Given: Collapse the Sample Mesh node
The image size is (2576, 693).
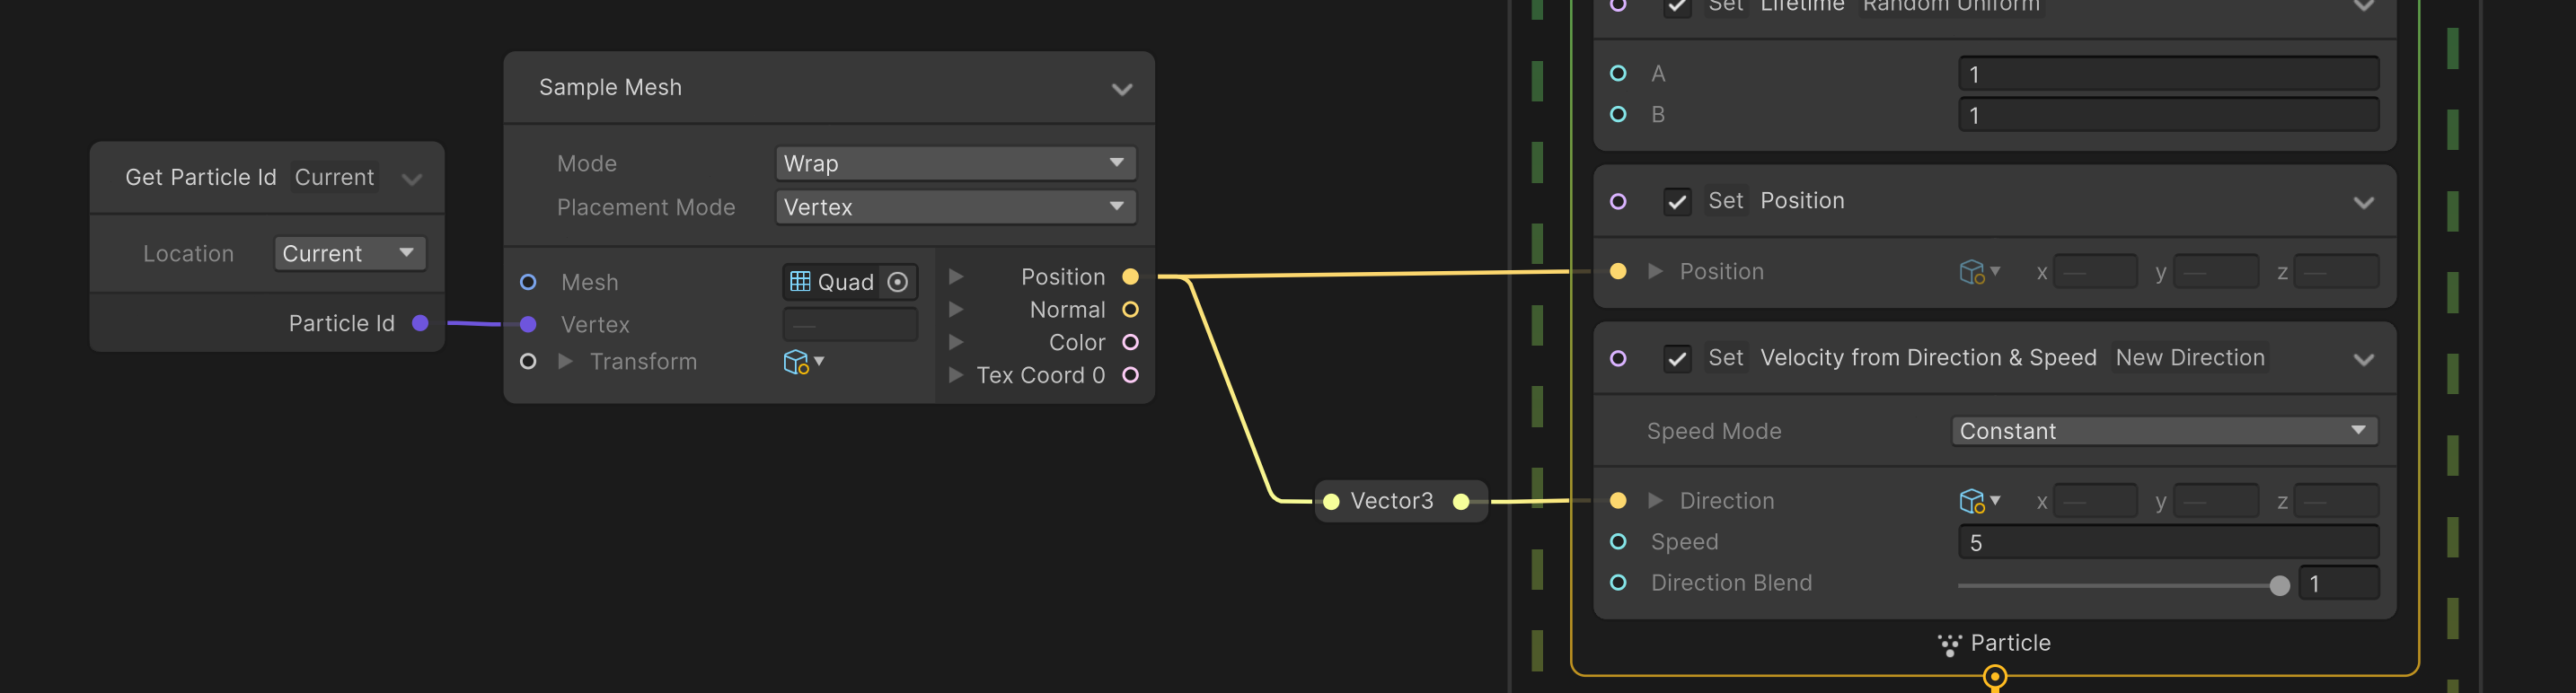Looking at the screenshot, I should 1122,89.
